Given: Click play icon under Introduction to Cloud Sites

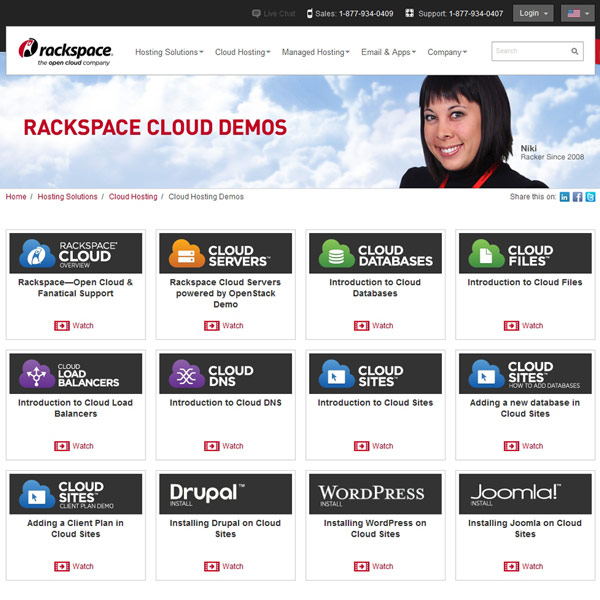Looking at the screenshot, I should pos(361,446).
